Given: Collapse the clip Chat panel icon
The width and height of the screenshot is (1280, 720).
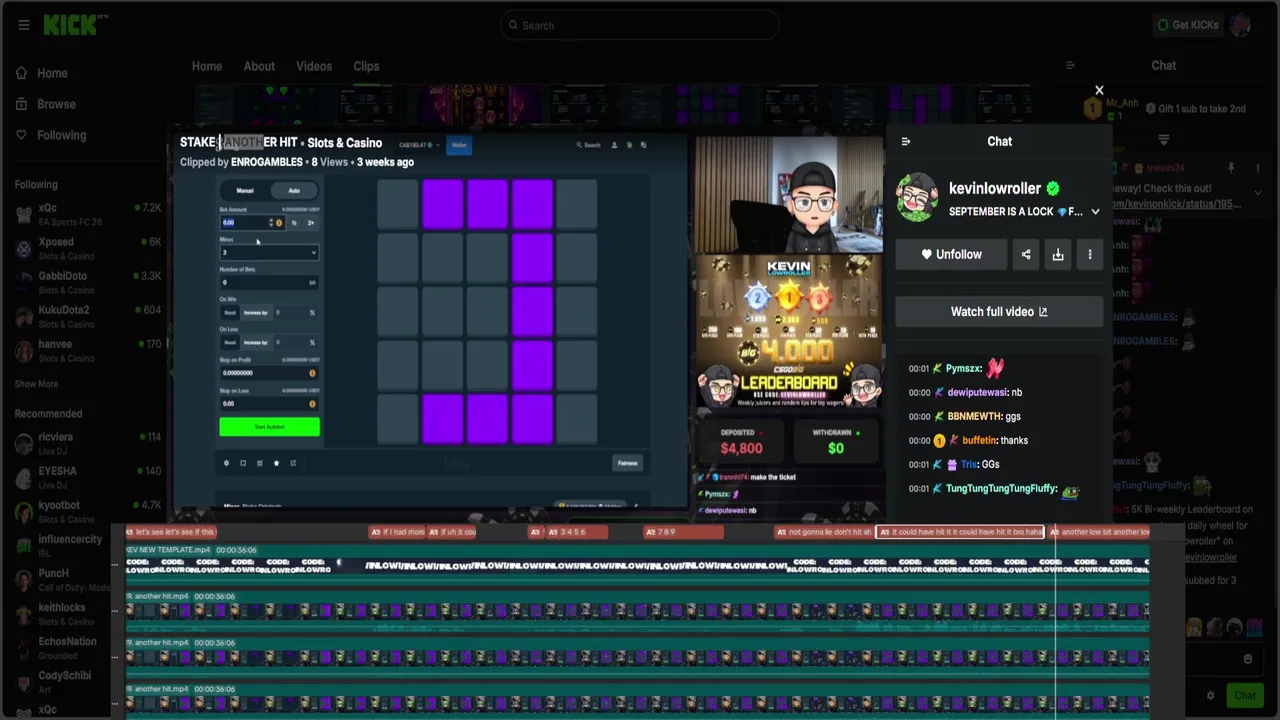Looking at the screenshot, I should [x=906, y=142].
